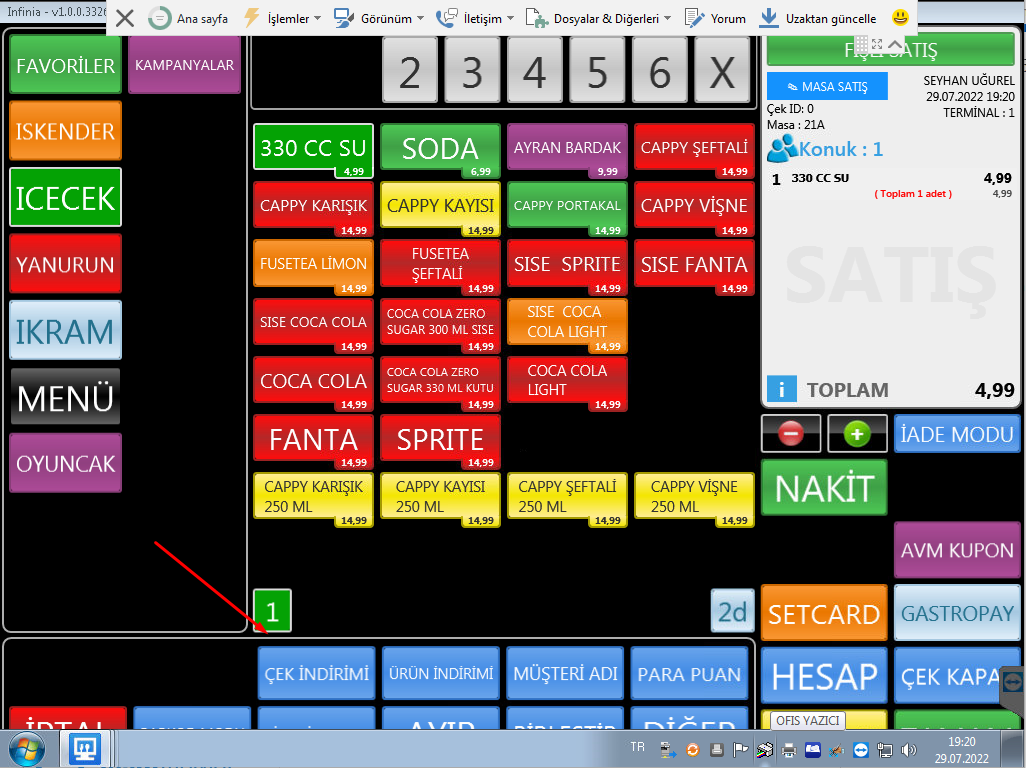The image size is (1026, 768).
Task: Enable İADE MODU
Action: point(957,433)
